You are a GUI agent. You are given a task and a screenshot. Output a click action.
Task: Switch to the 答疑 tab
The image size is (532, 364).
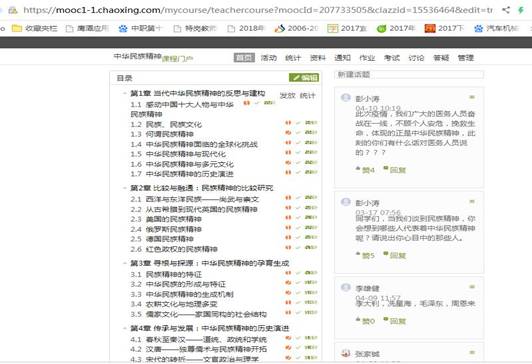441,58
